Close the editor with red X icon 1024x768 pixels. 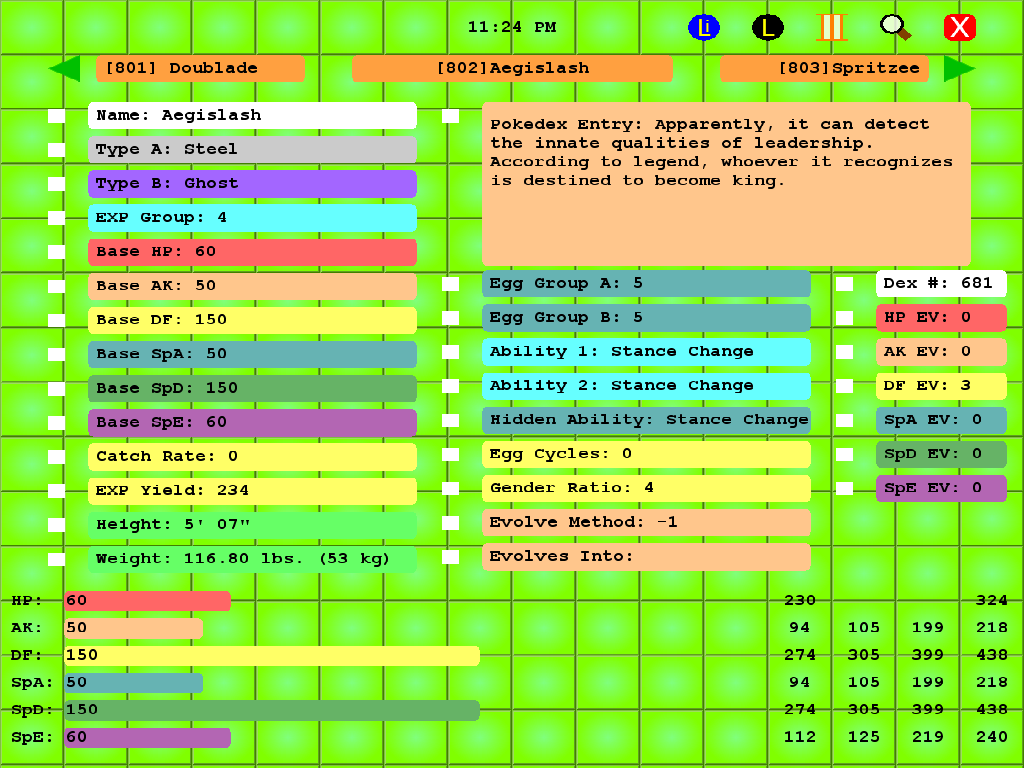pos(959,27)
